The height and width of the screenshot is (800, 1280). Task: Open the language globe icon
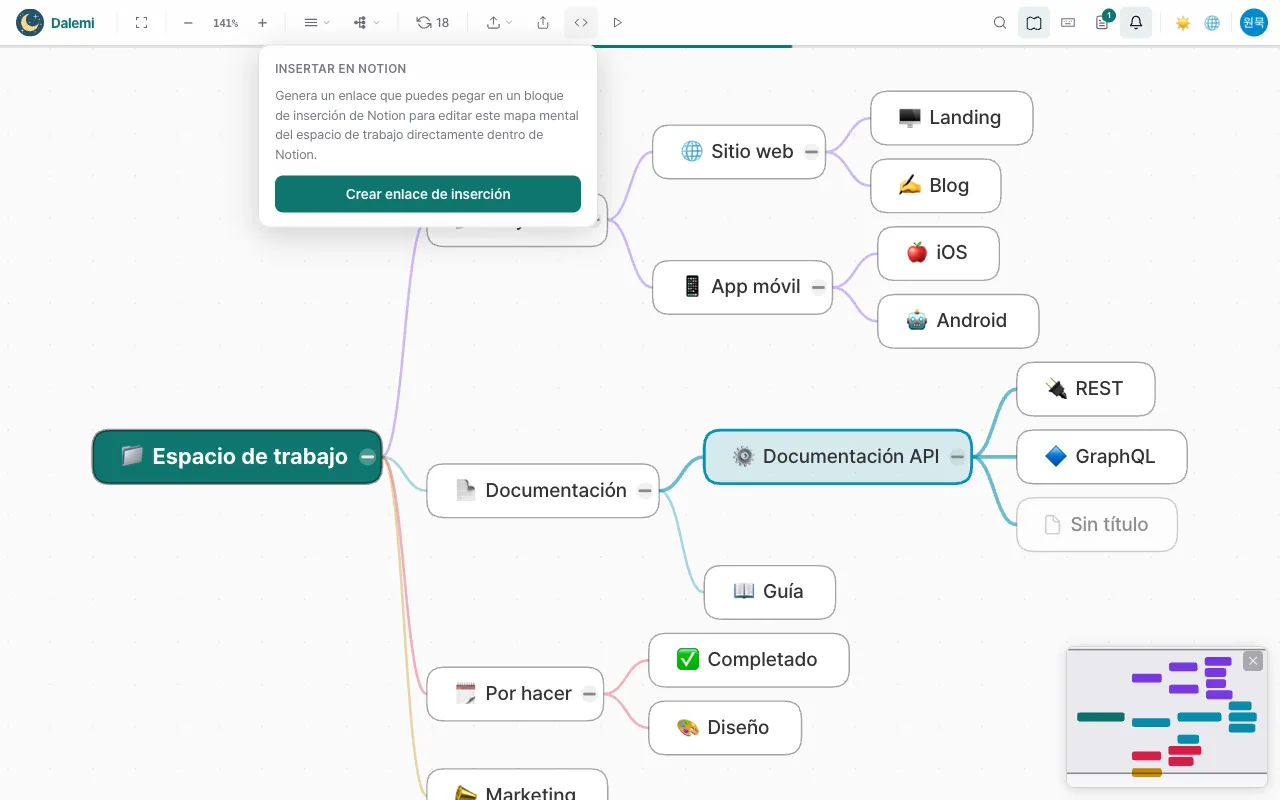1212,22
